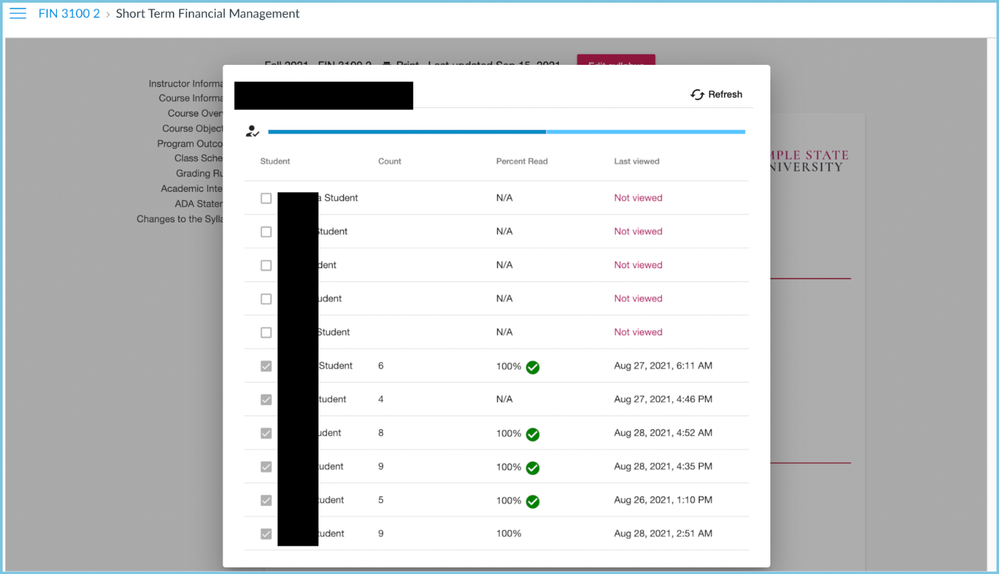Sort by the Count column header
The width and height of the screenshot is (999, 574).
pyautogui.click(x=389, y=161)
